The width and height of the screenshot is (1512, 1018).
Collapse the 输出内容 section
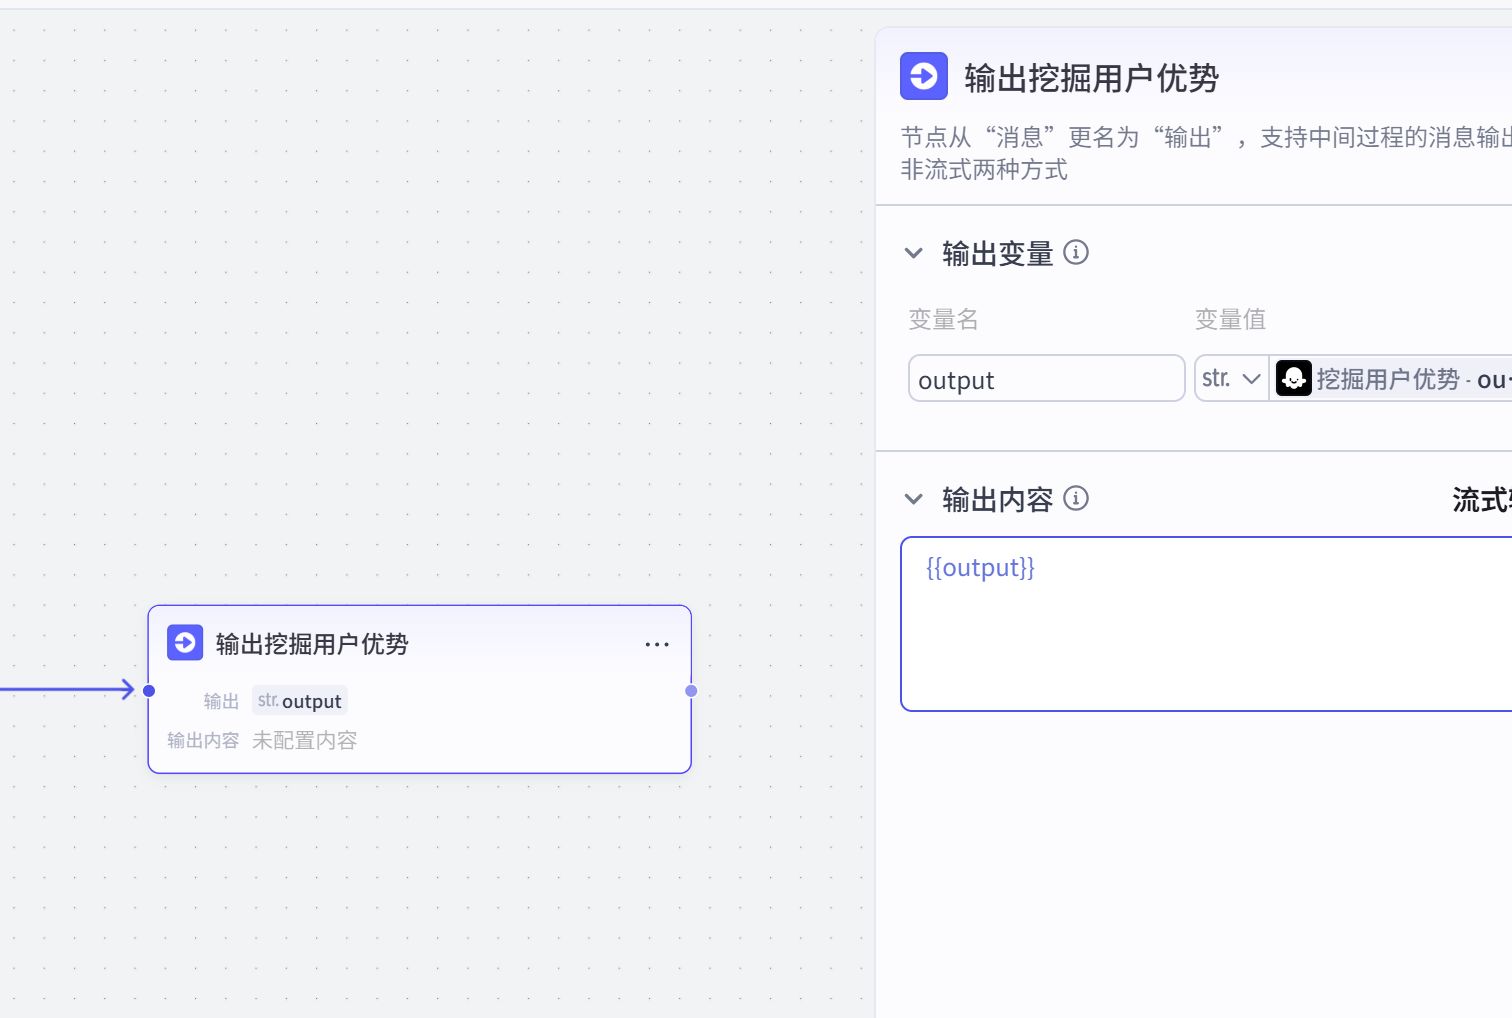click(913, 498)
